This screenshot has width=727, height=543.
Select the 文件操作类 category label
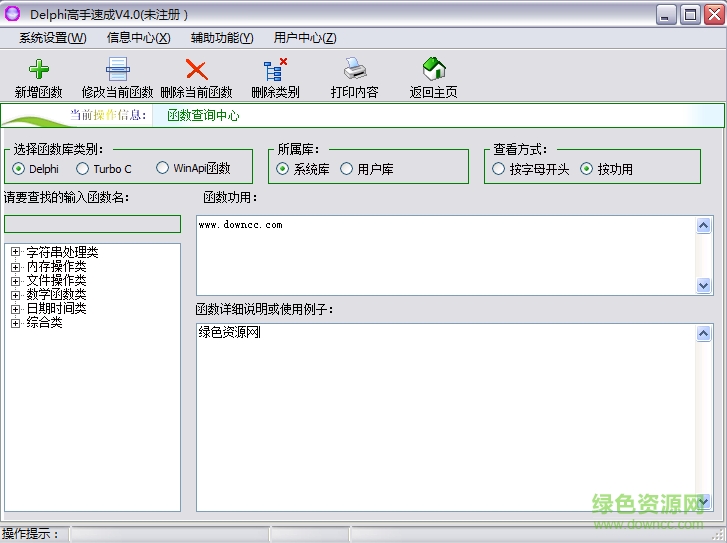57,281
